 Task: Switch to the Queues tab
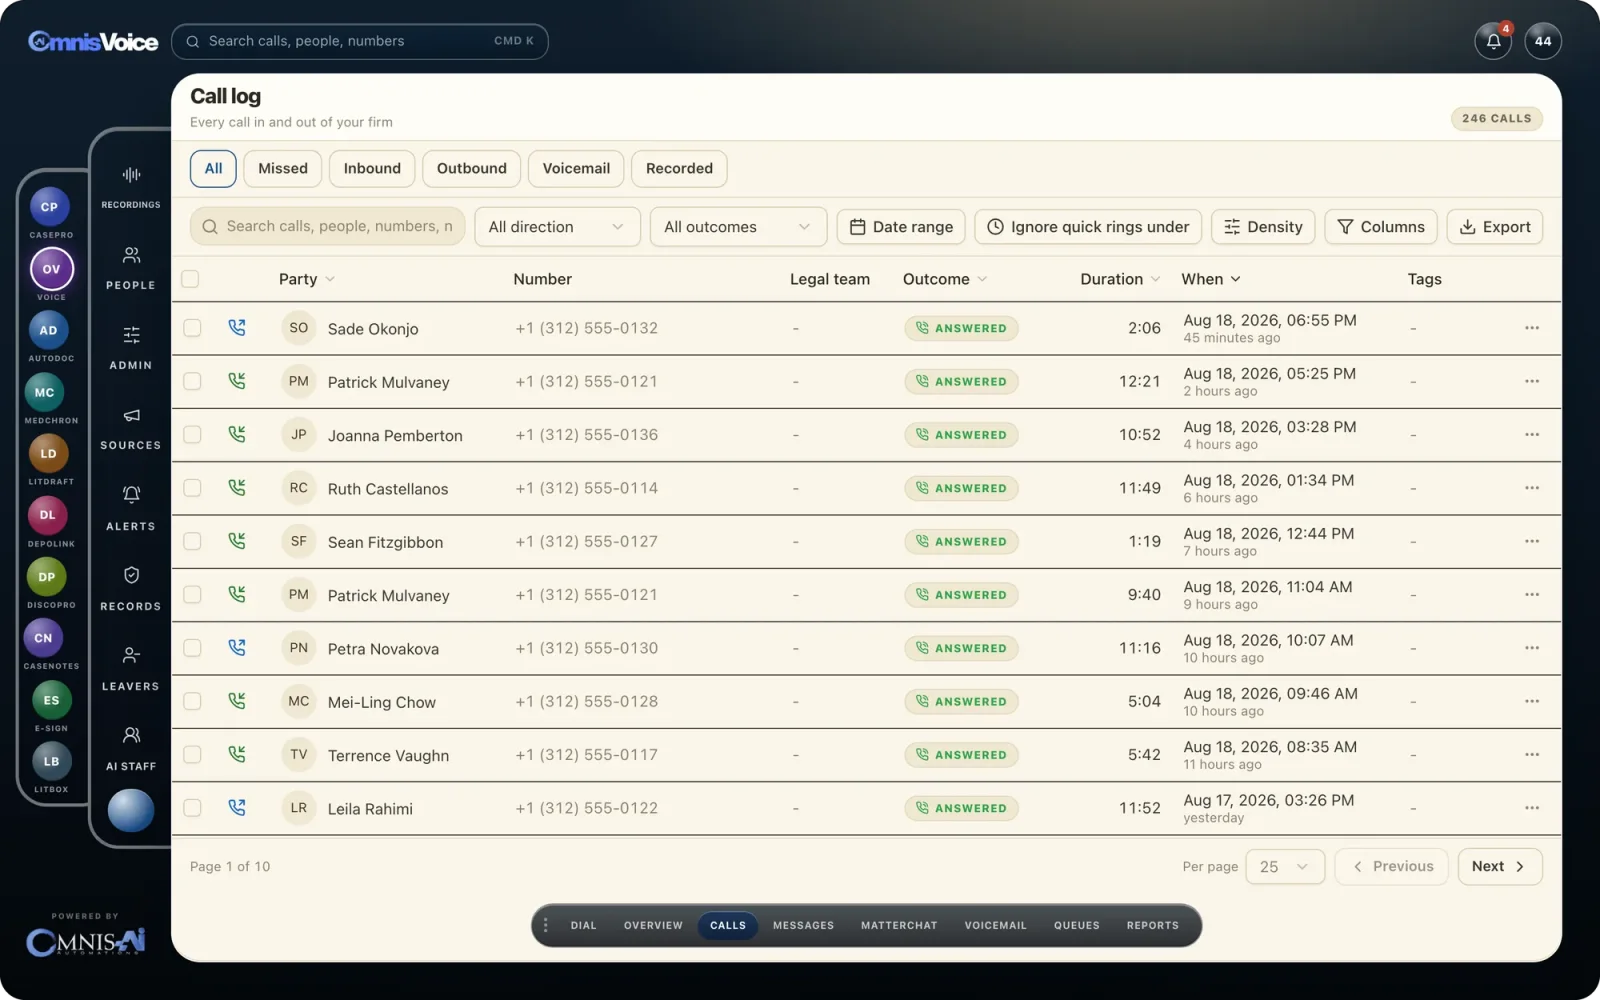1076,925
